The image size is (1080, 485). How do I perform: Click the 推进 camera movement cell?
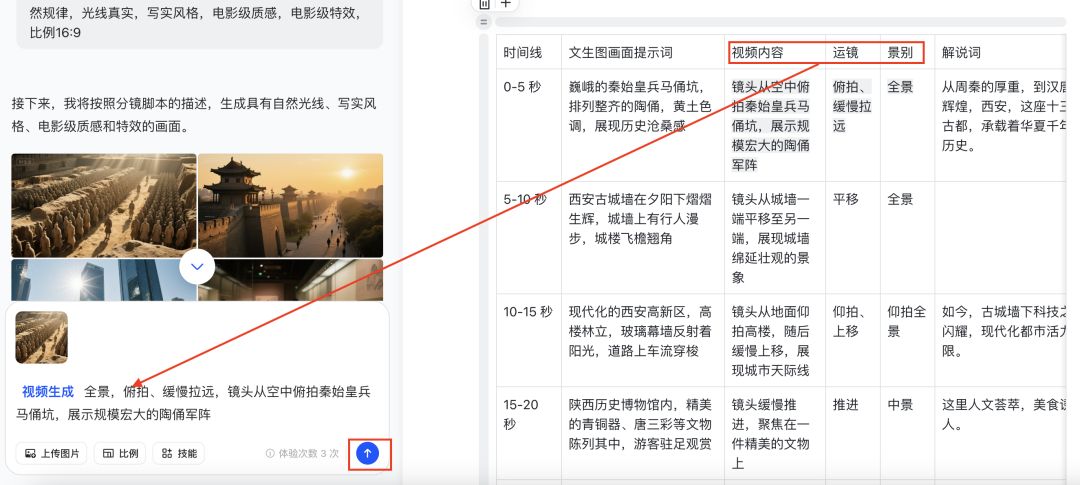(x=853, y=433)
